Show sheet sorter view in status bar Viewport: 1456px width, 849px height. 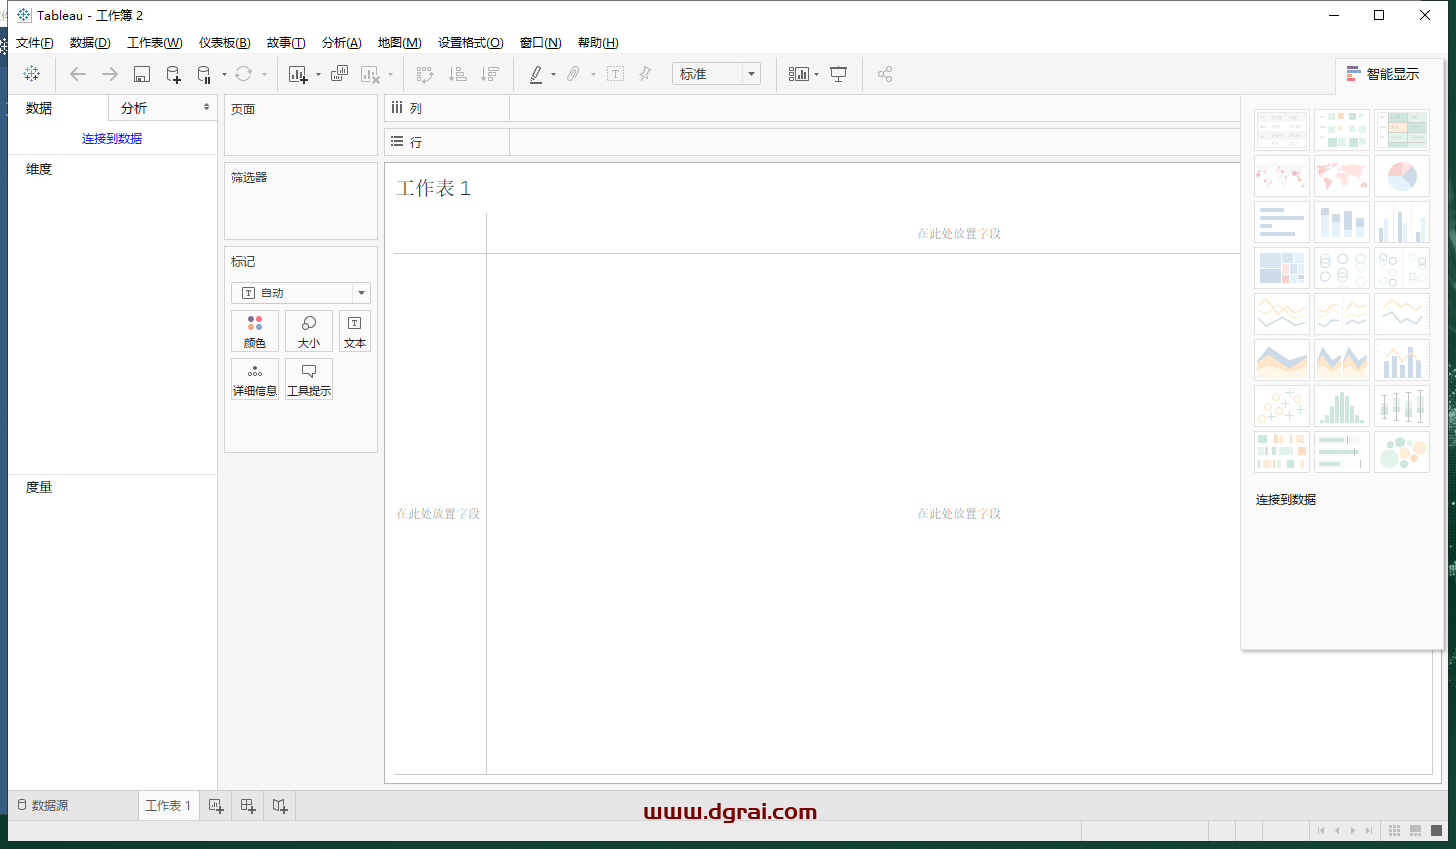(1394, 831)
